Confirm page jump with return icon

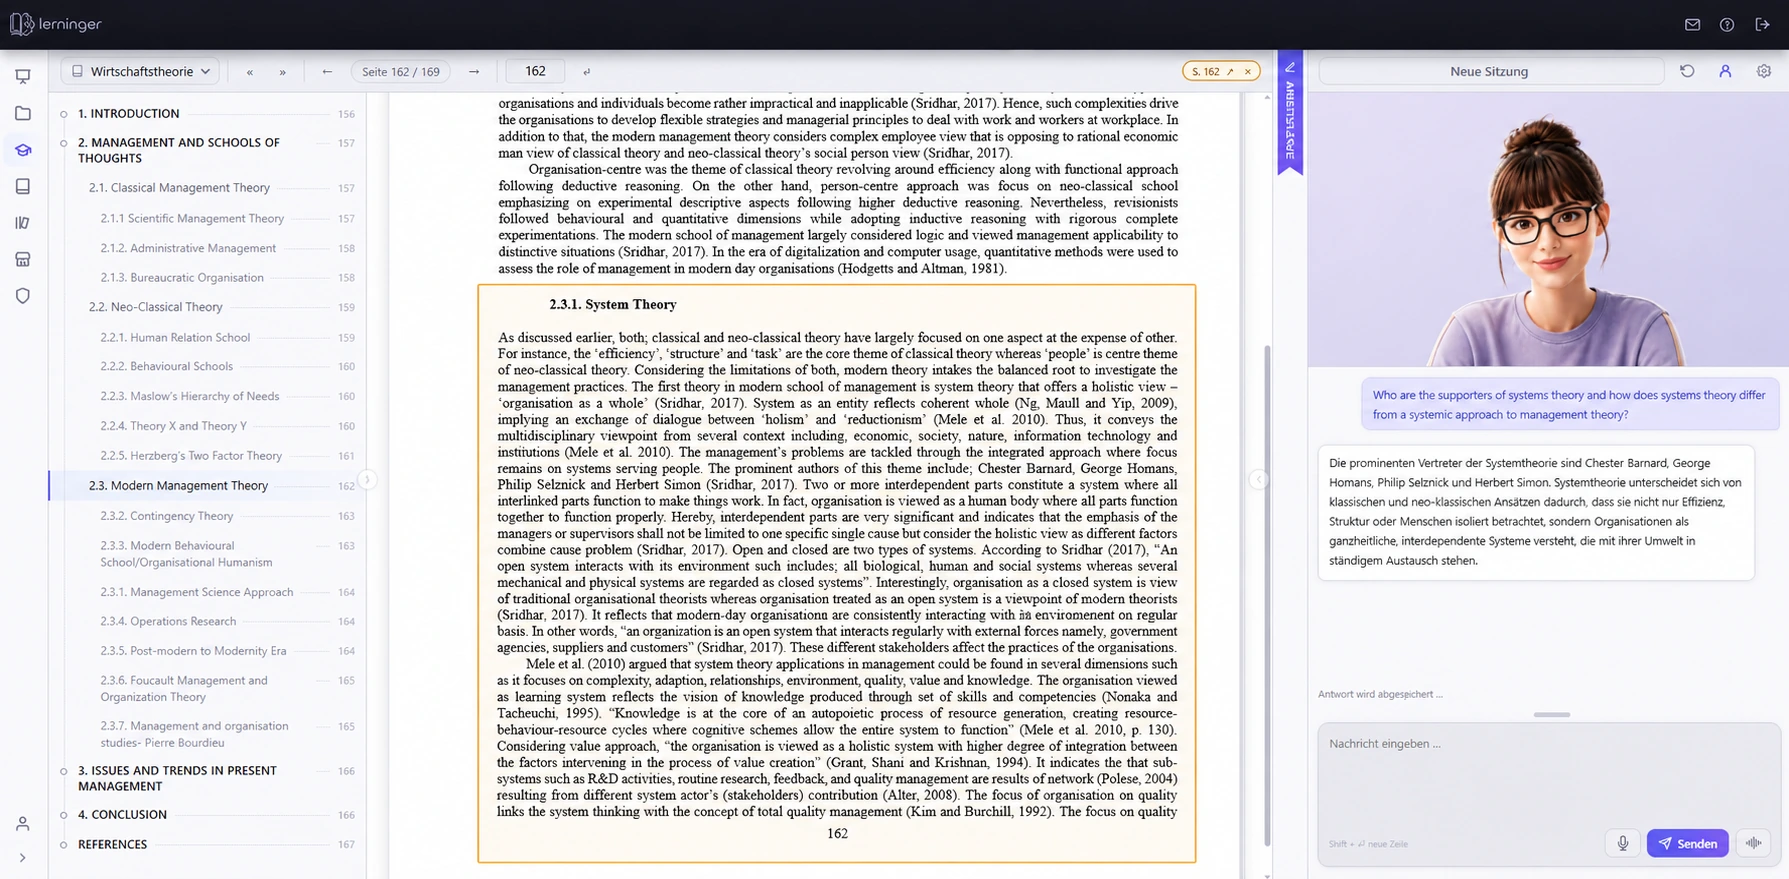(587, 72)
